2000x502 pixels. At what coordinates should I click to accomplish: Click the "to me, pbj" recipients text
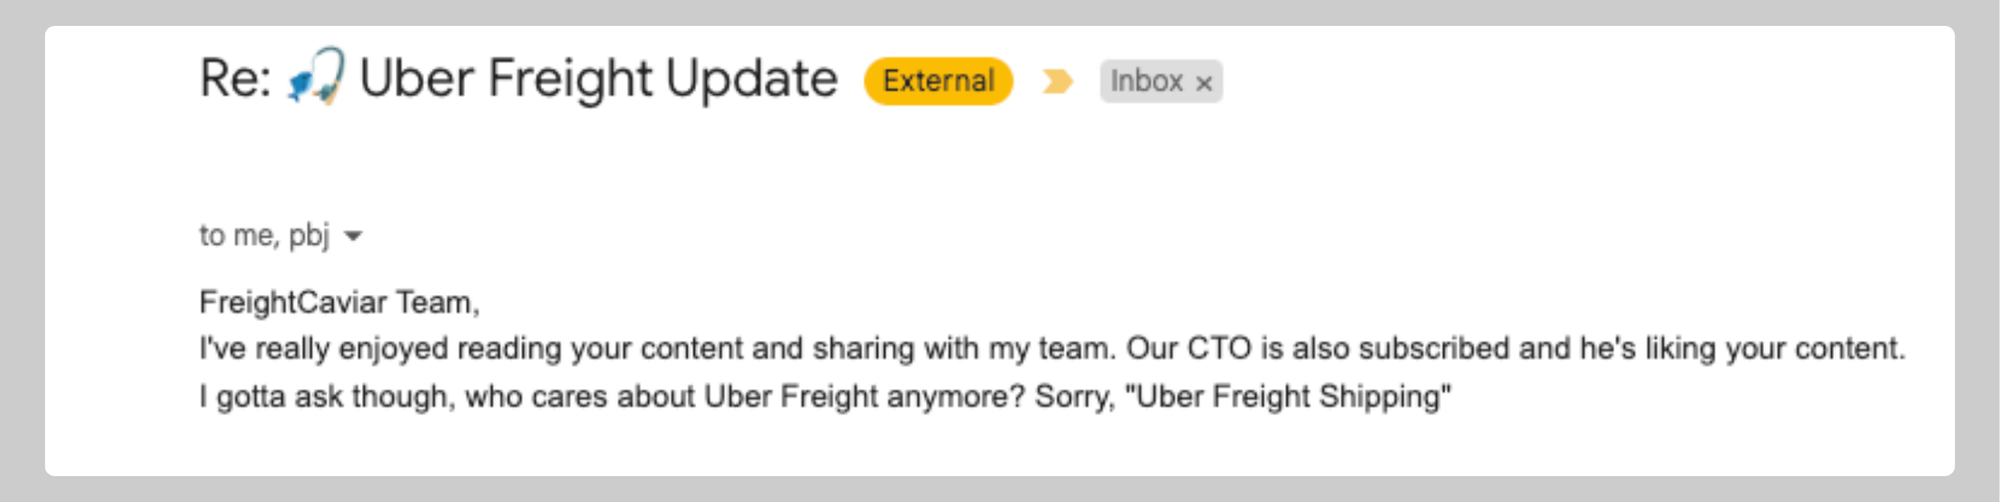[x=264, y=235]
